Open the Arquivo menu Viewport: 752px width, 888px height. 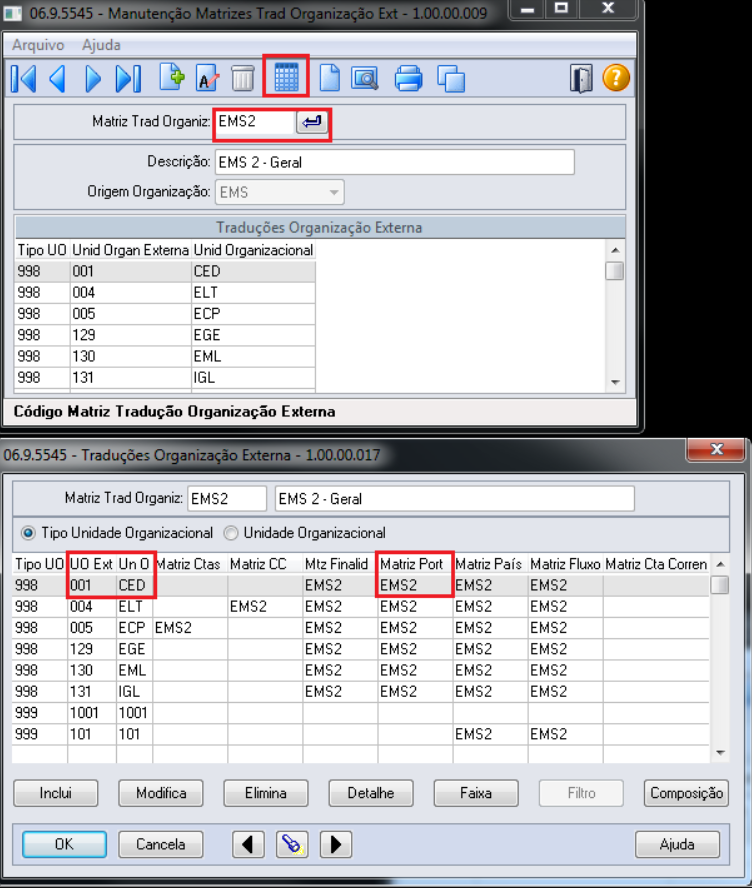38,45
